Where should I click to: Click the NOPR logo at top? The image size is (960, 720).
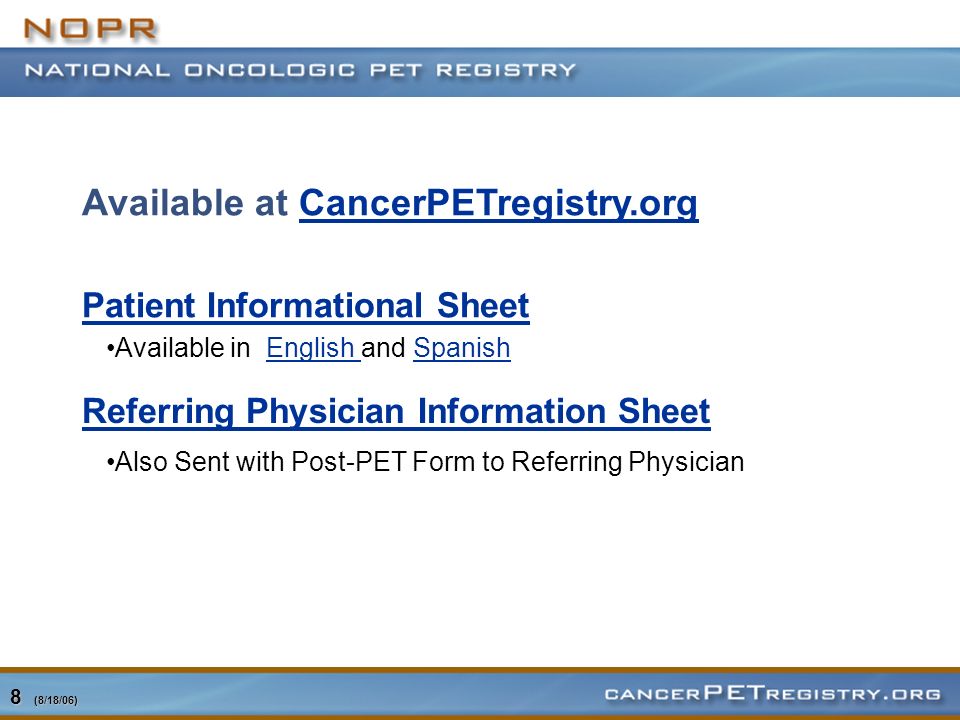pos(90,29)
